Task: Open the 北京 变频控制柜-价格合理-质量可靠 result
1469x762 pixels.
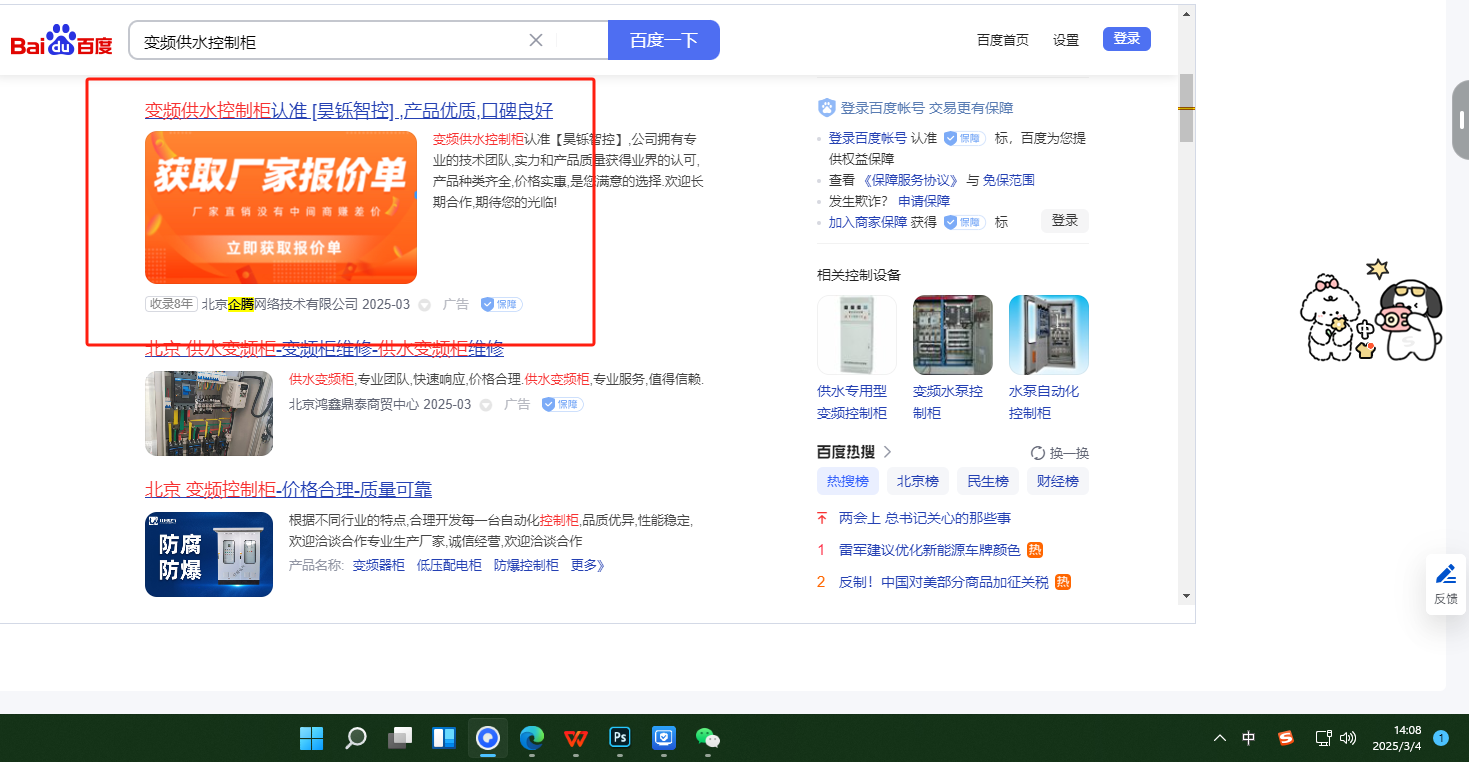Action: click(289, 489)
